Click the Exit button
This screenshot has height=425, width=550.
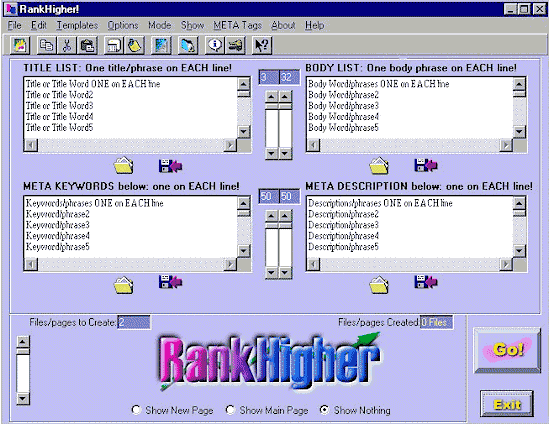click(x=507, y=404)
